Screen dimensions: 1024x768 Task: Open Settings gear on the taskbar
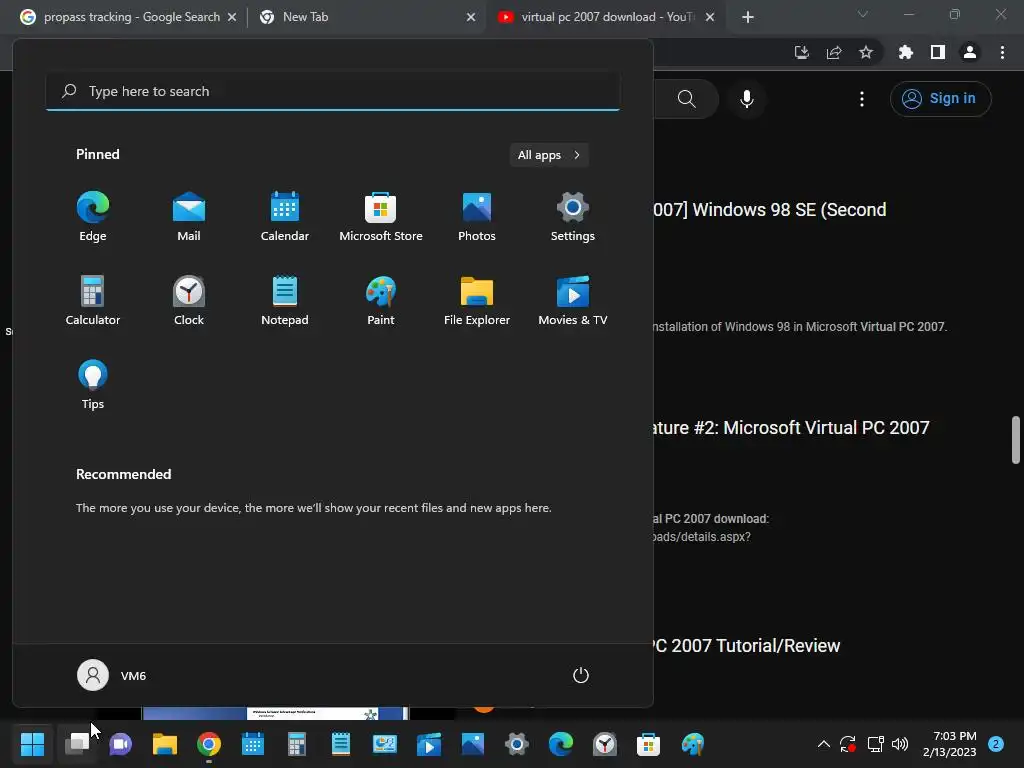click(517, 744)
